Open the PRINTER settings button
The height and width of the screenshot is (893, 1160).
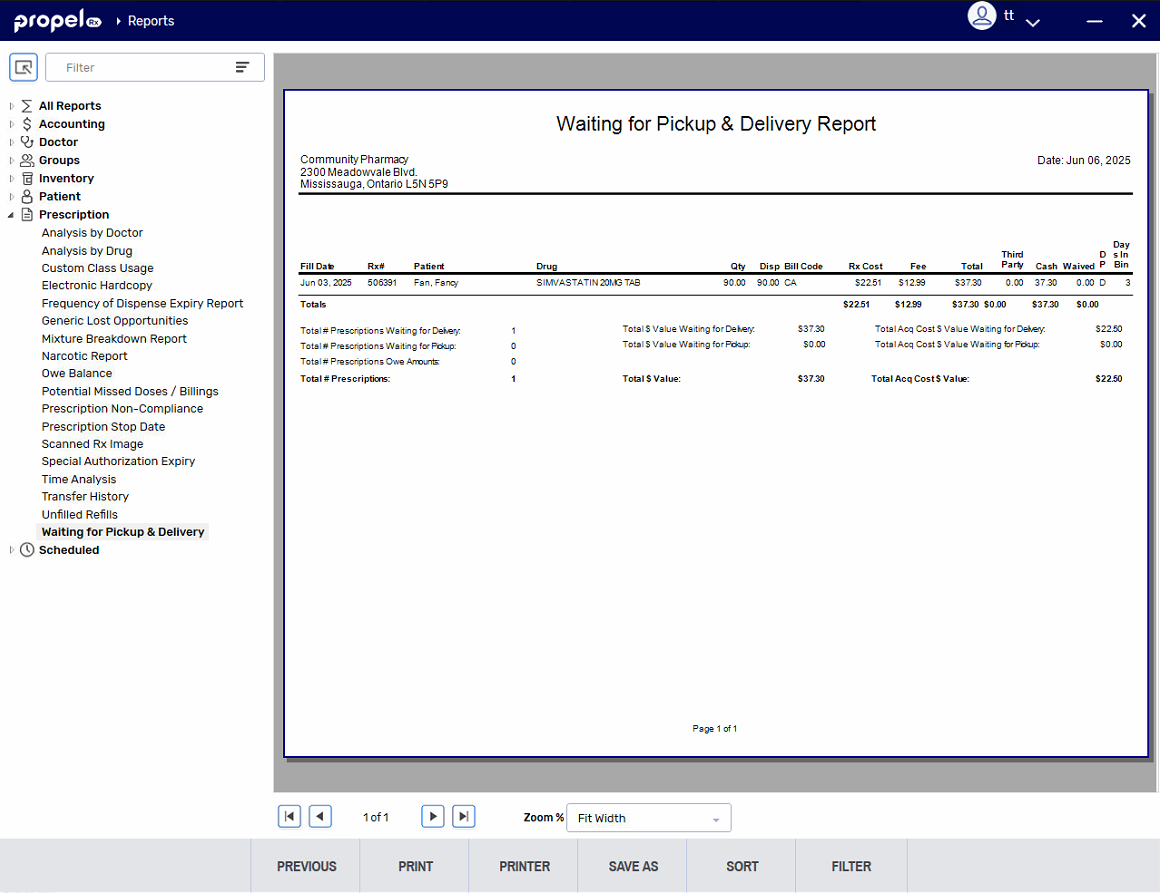coord(525,866)
